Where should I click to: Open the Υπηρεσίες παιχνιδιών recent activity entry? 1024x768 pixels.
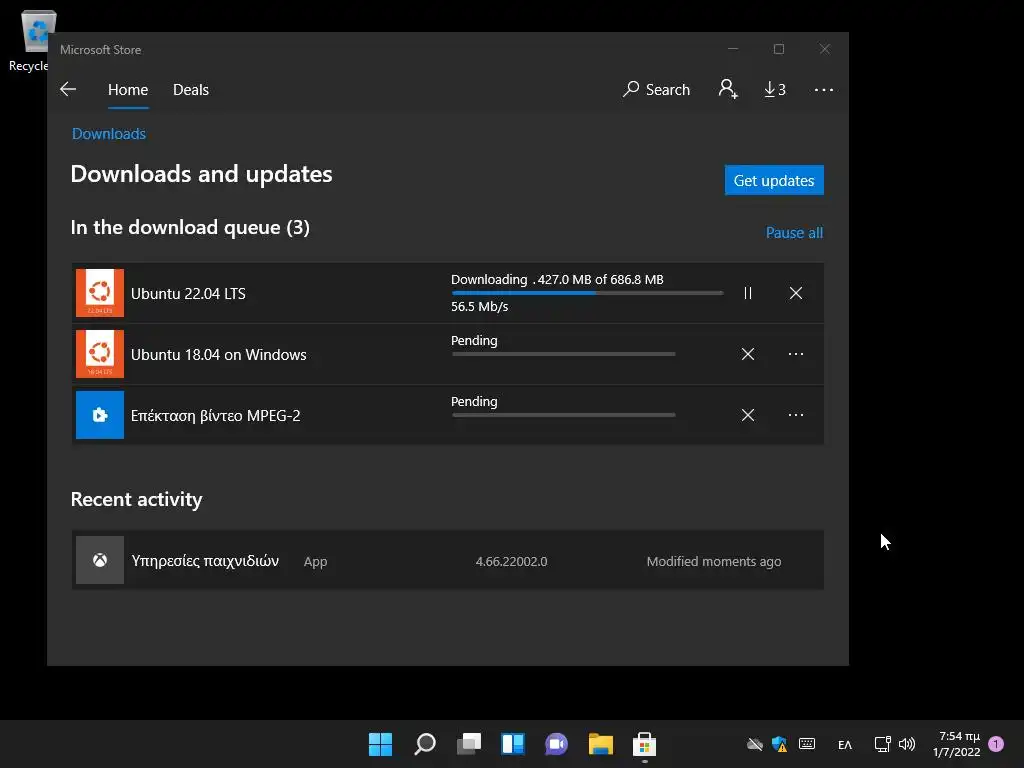tap(447, 560)
